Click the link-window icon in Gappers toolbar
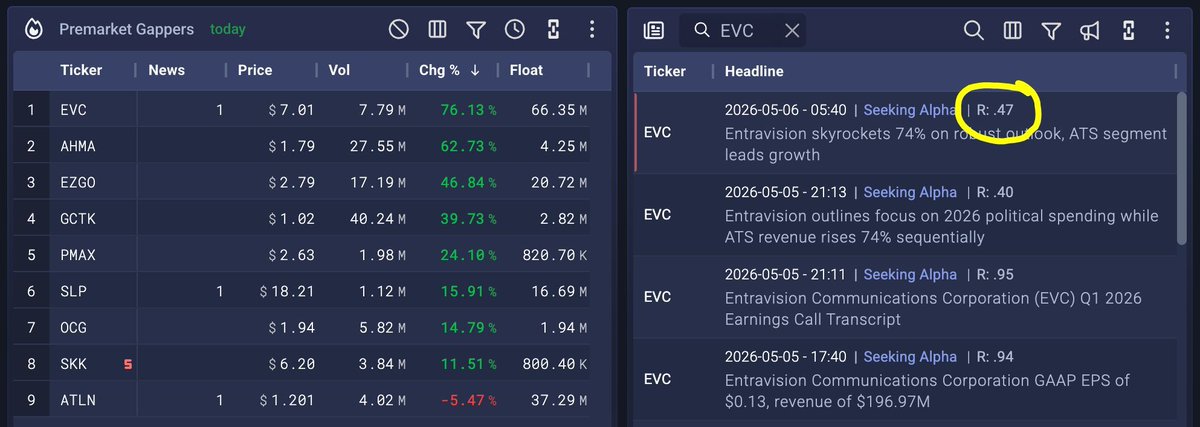Screen dimensions: 1200x427 tap(553, 30)
